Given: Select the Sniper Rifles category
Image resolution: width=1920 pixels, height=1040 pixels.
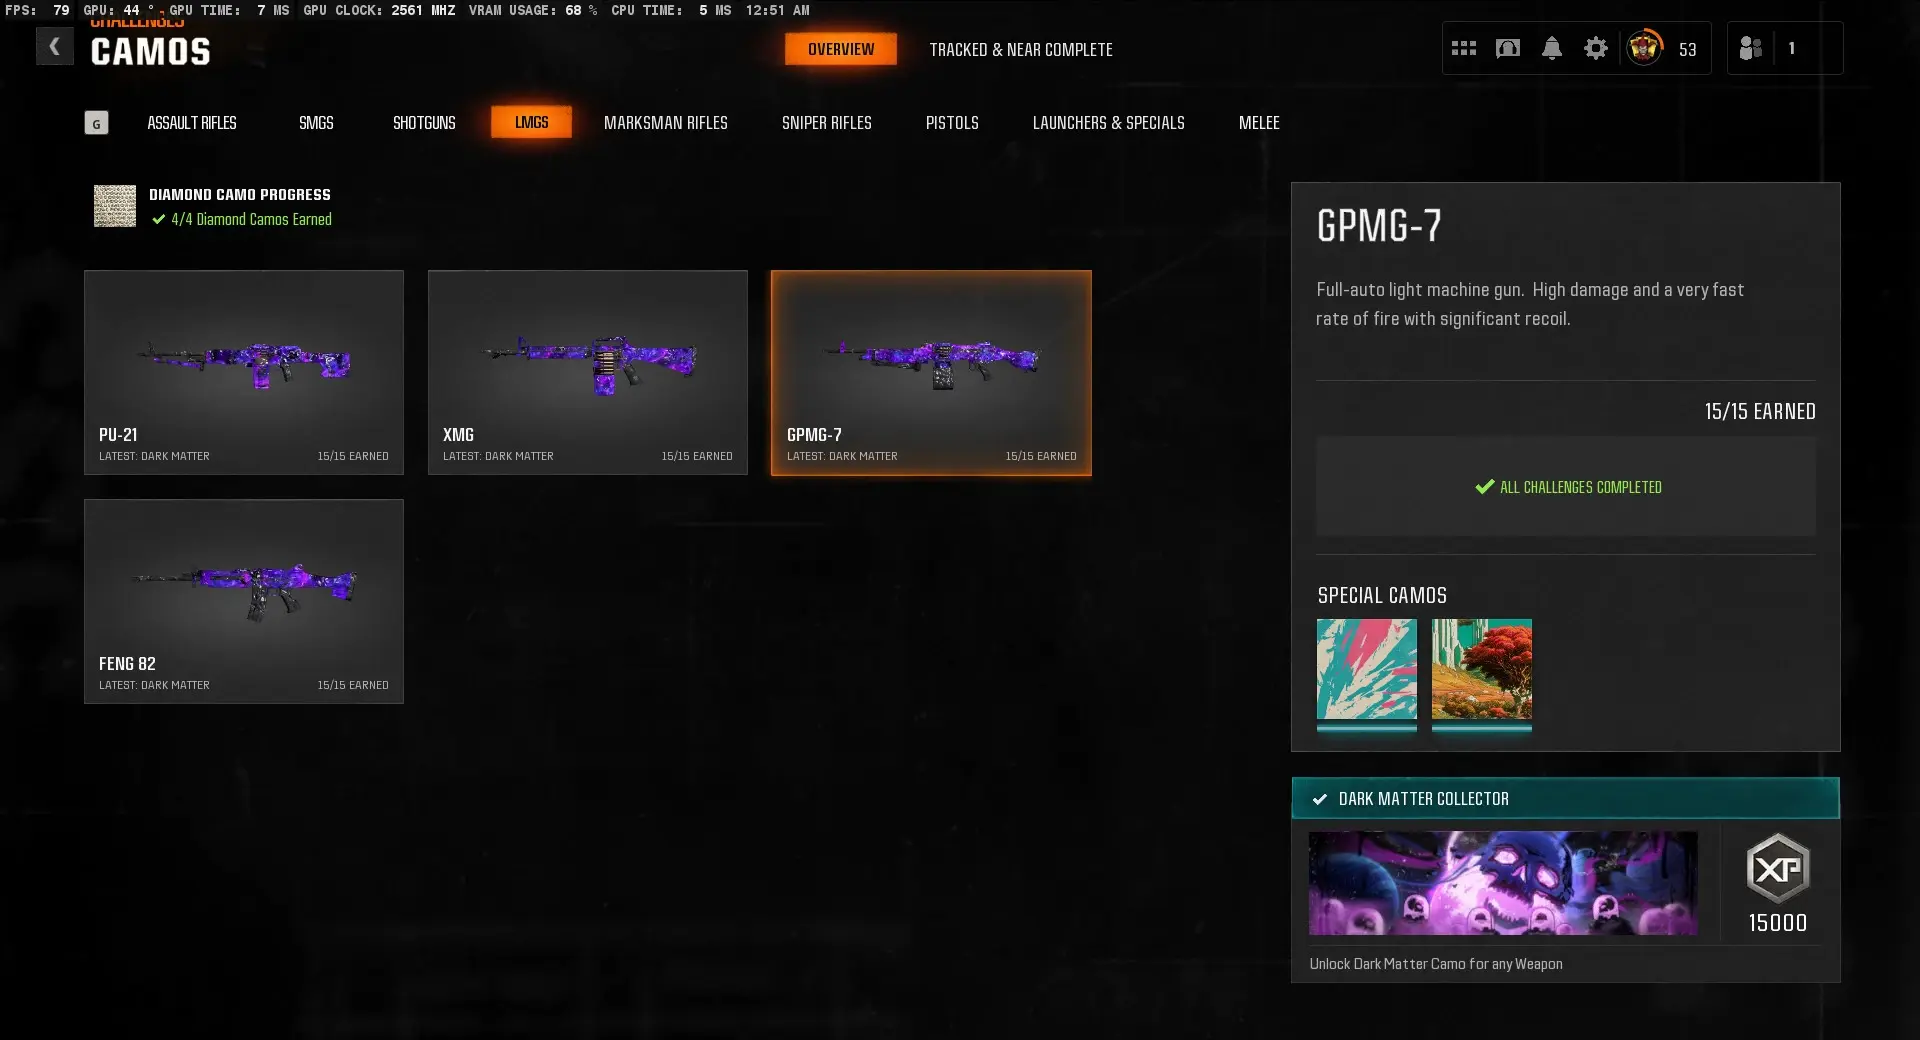Looking at the screenshot, I should (827, 123).
